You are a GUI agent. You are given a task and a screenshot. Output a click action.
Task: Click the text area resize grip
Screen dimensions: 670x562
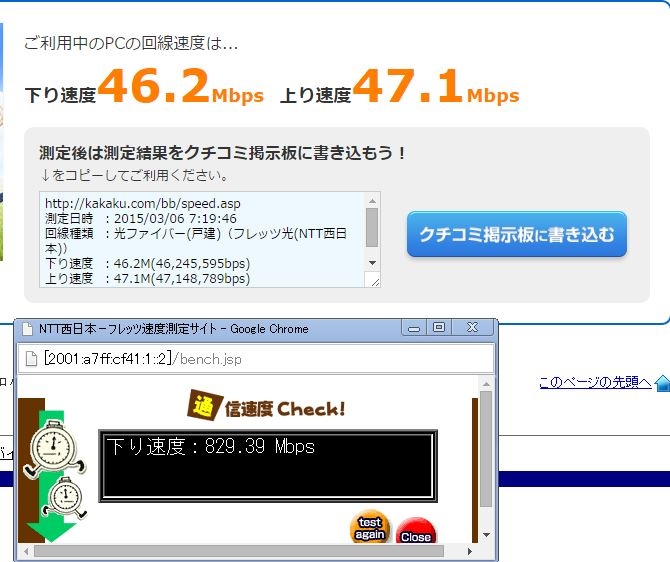pos(375,282)
